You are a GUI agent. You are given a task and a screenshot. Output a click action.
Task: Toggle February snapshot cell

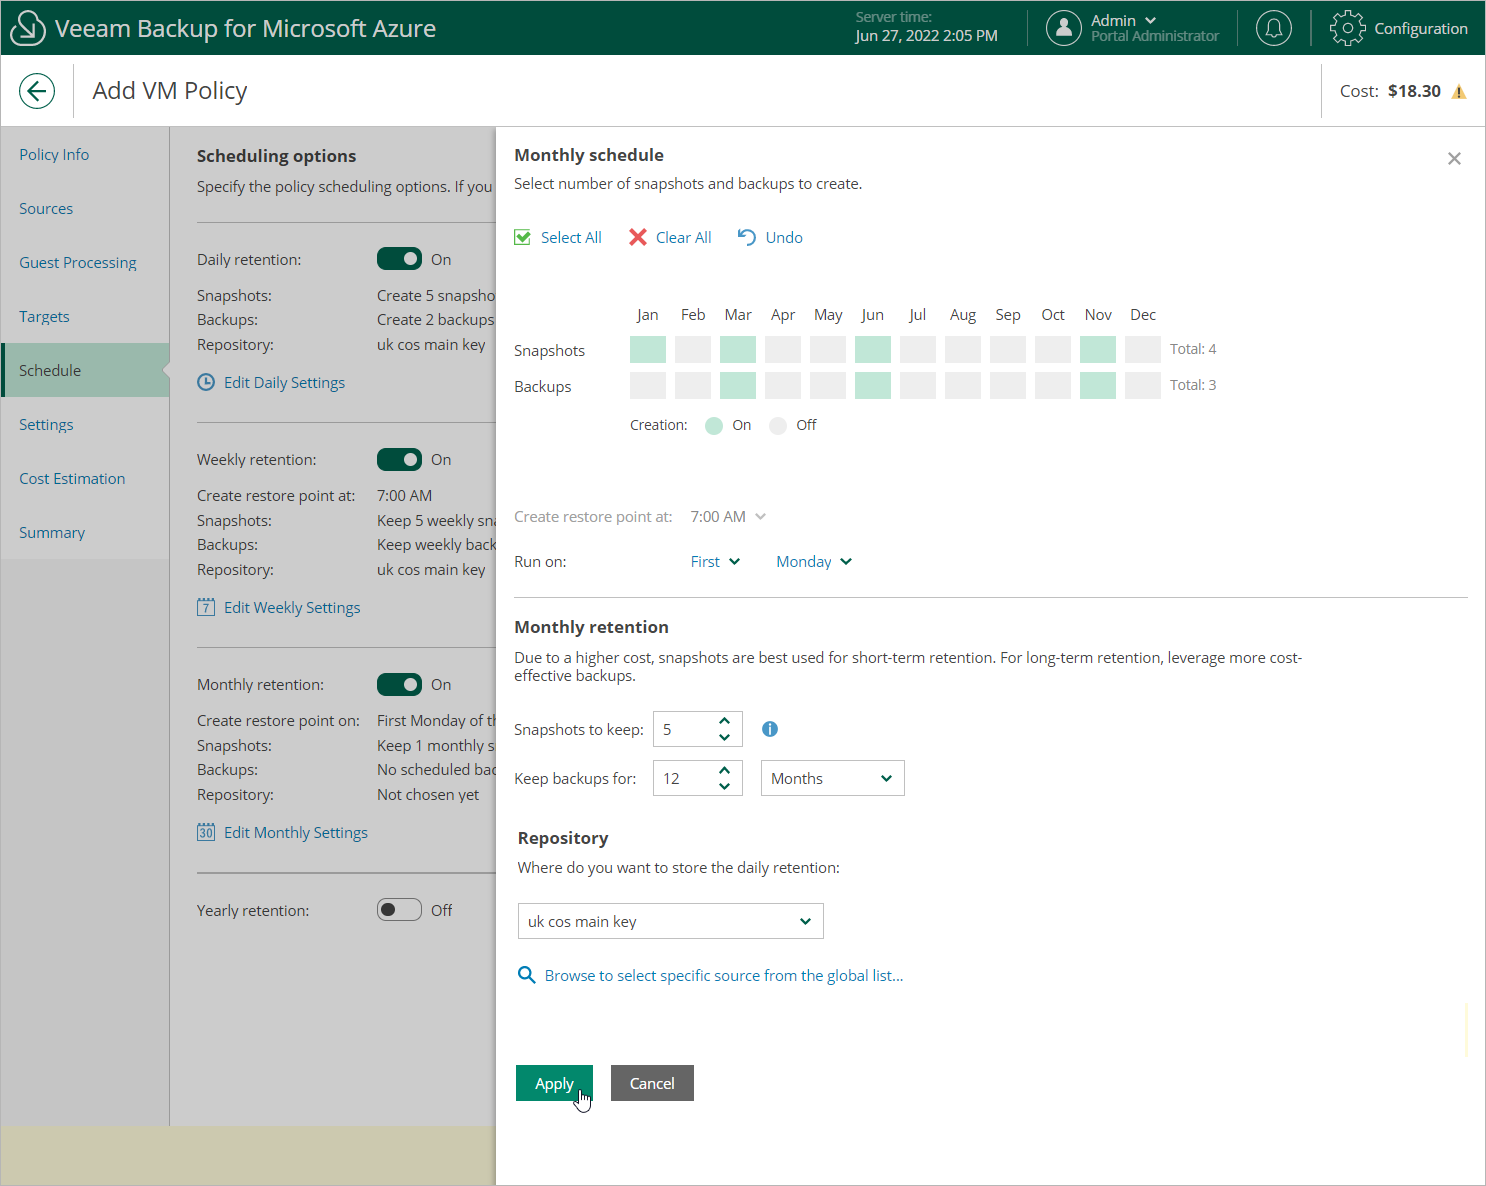(x=693, y=350)
